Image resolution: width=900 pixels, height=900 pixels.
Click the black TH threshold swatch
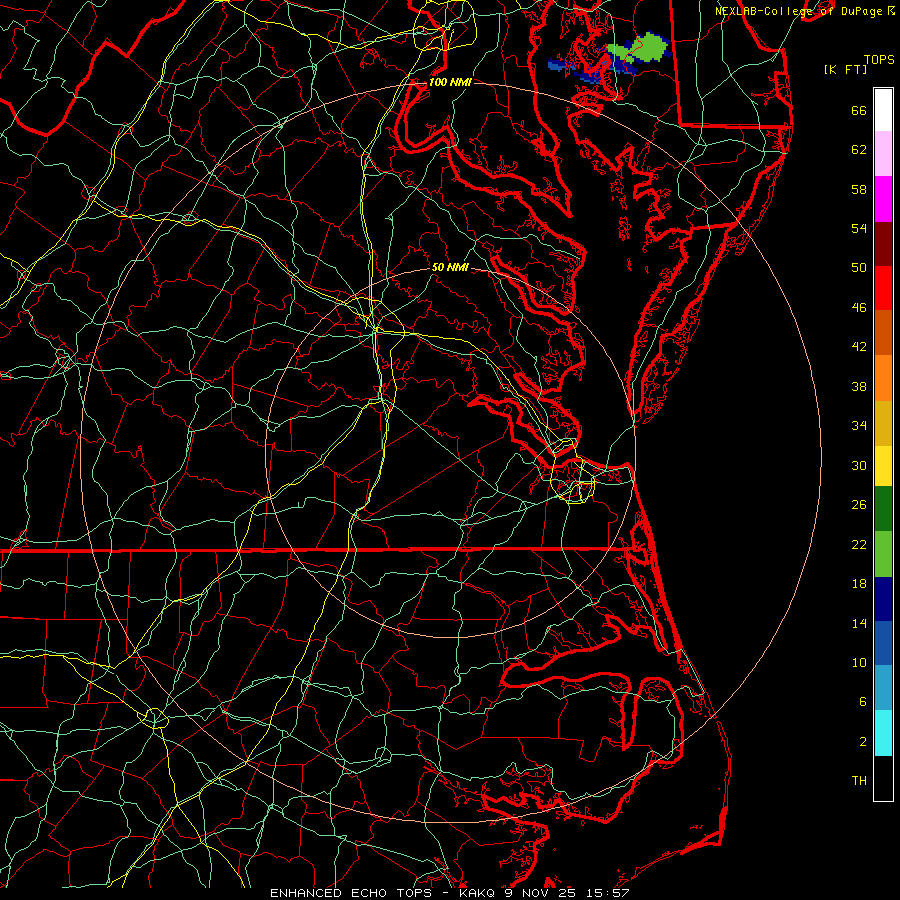point(883,778)
